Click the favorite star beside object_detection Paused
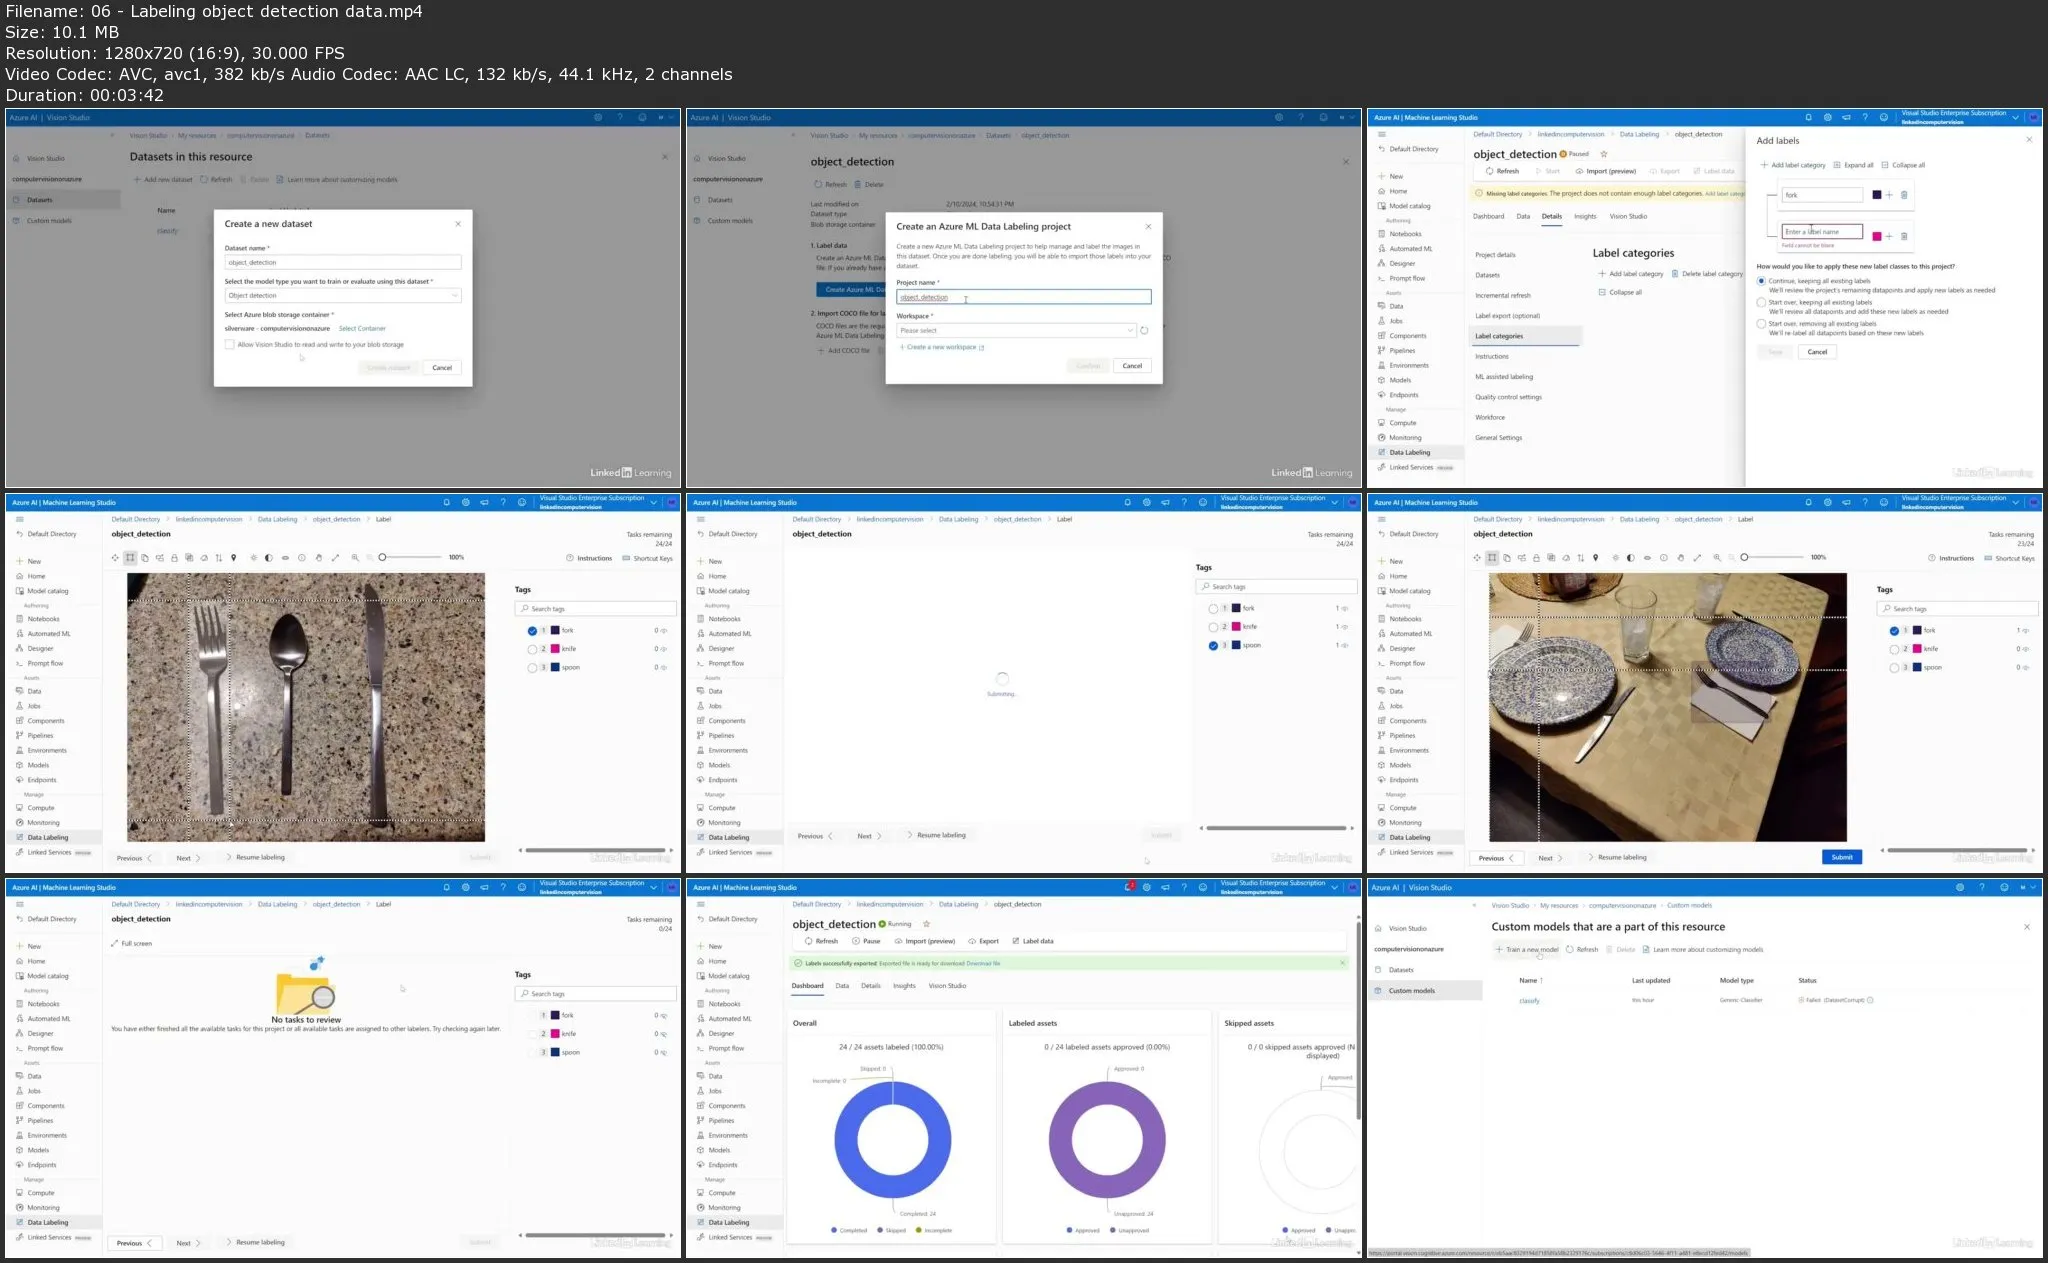 [1603, 154]
